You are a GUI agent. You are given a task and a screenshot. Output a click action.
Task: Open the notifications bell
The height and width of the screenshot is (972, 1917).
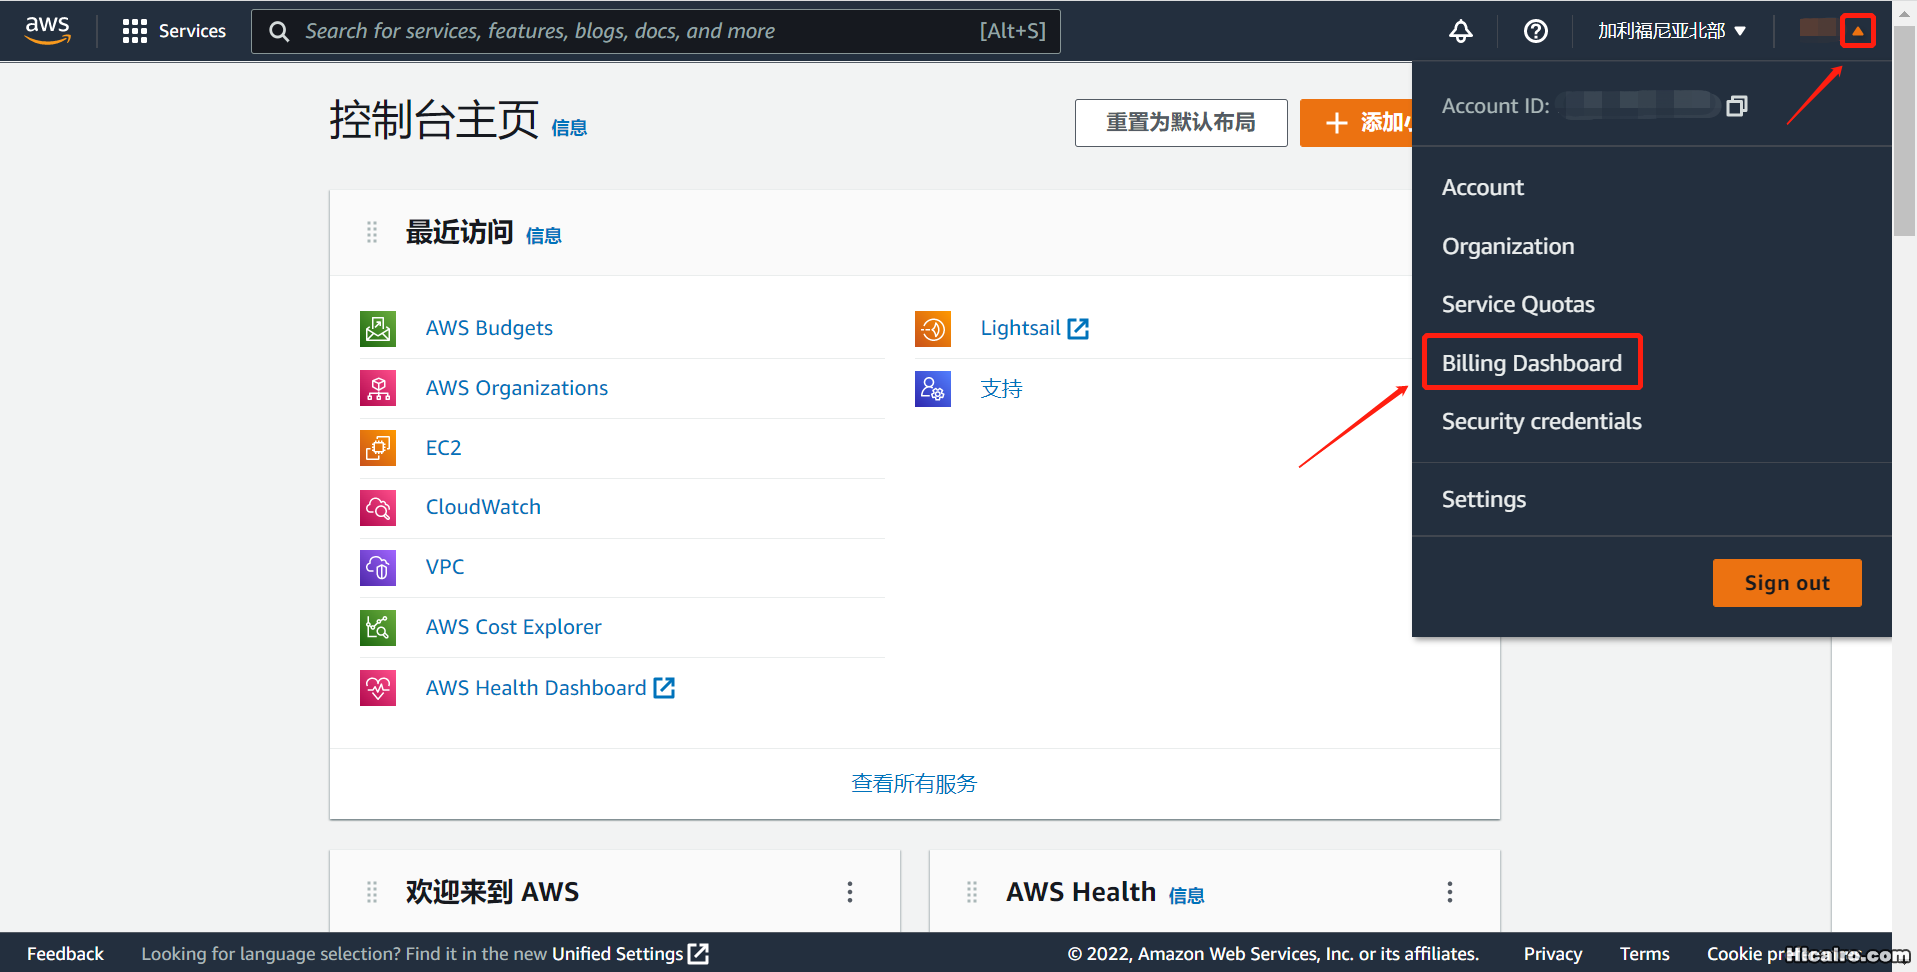(1461, 31)
